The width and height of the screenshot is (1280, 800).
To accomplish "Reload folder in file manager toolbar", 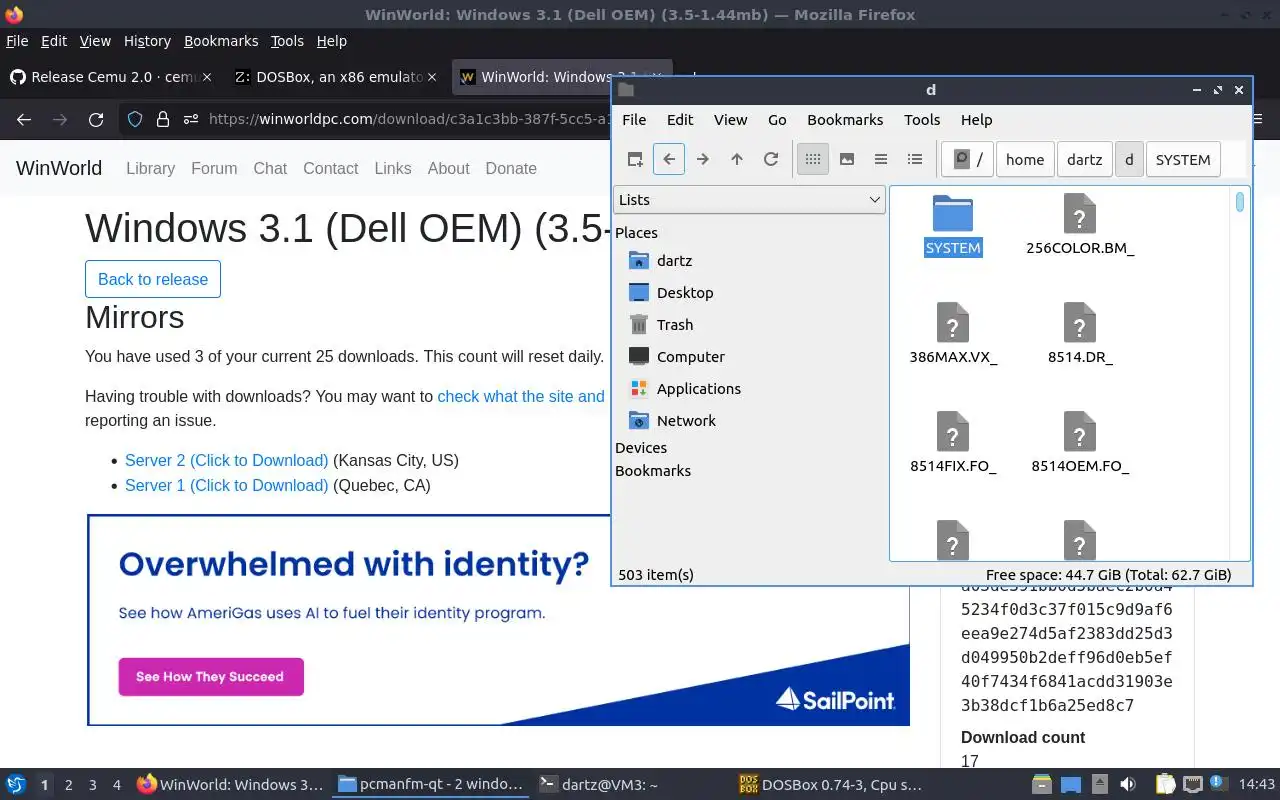I will tap(771, 159).
